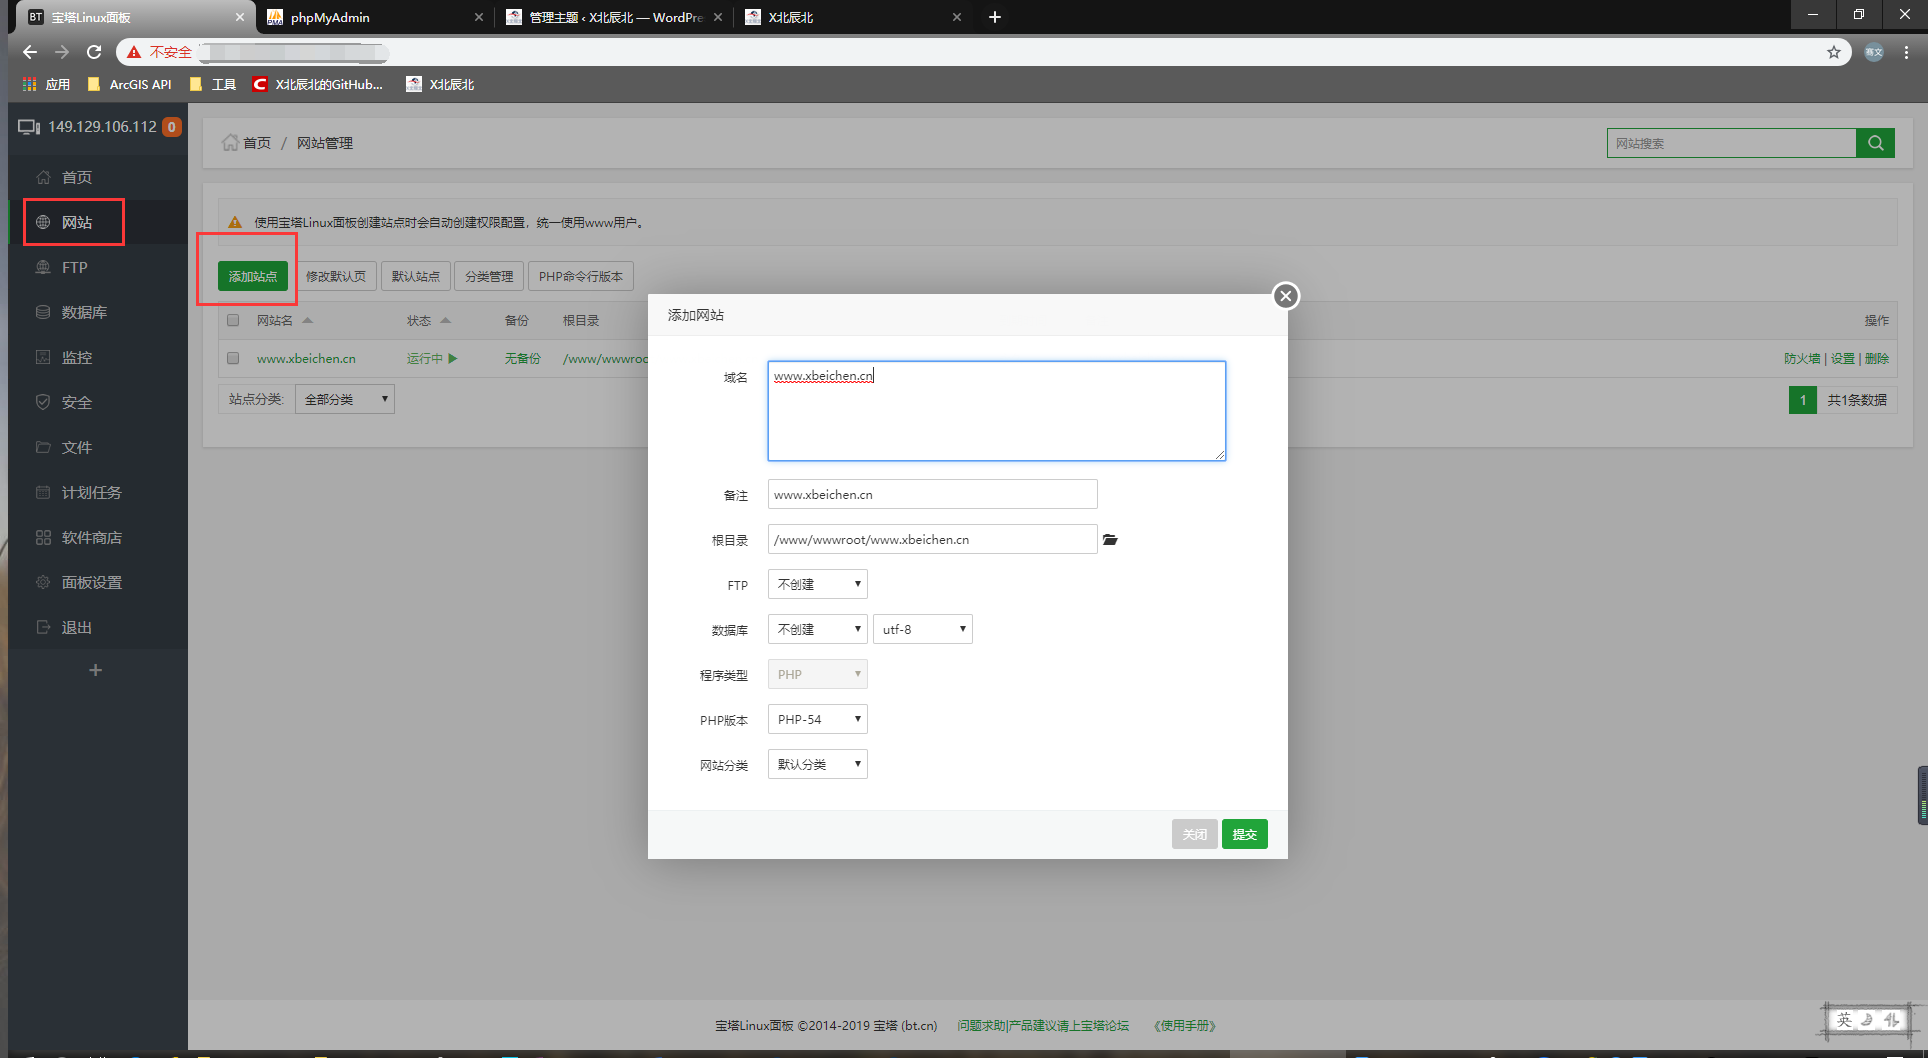Click the browser forward arrow
The image size is (1928, 1058).
click(x=62, y=52)
